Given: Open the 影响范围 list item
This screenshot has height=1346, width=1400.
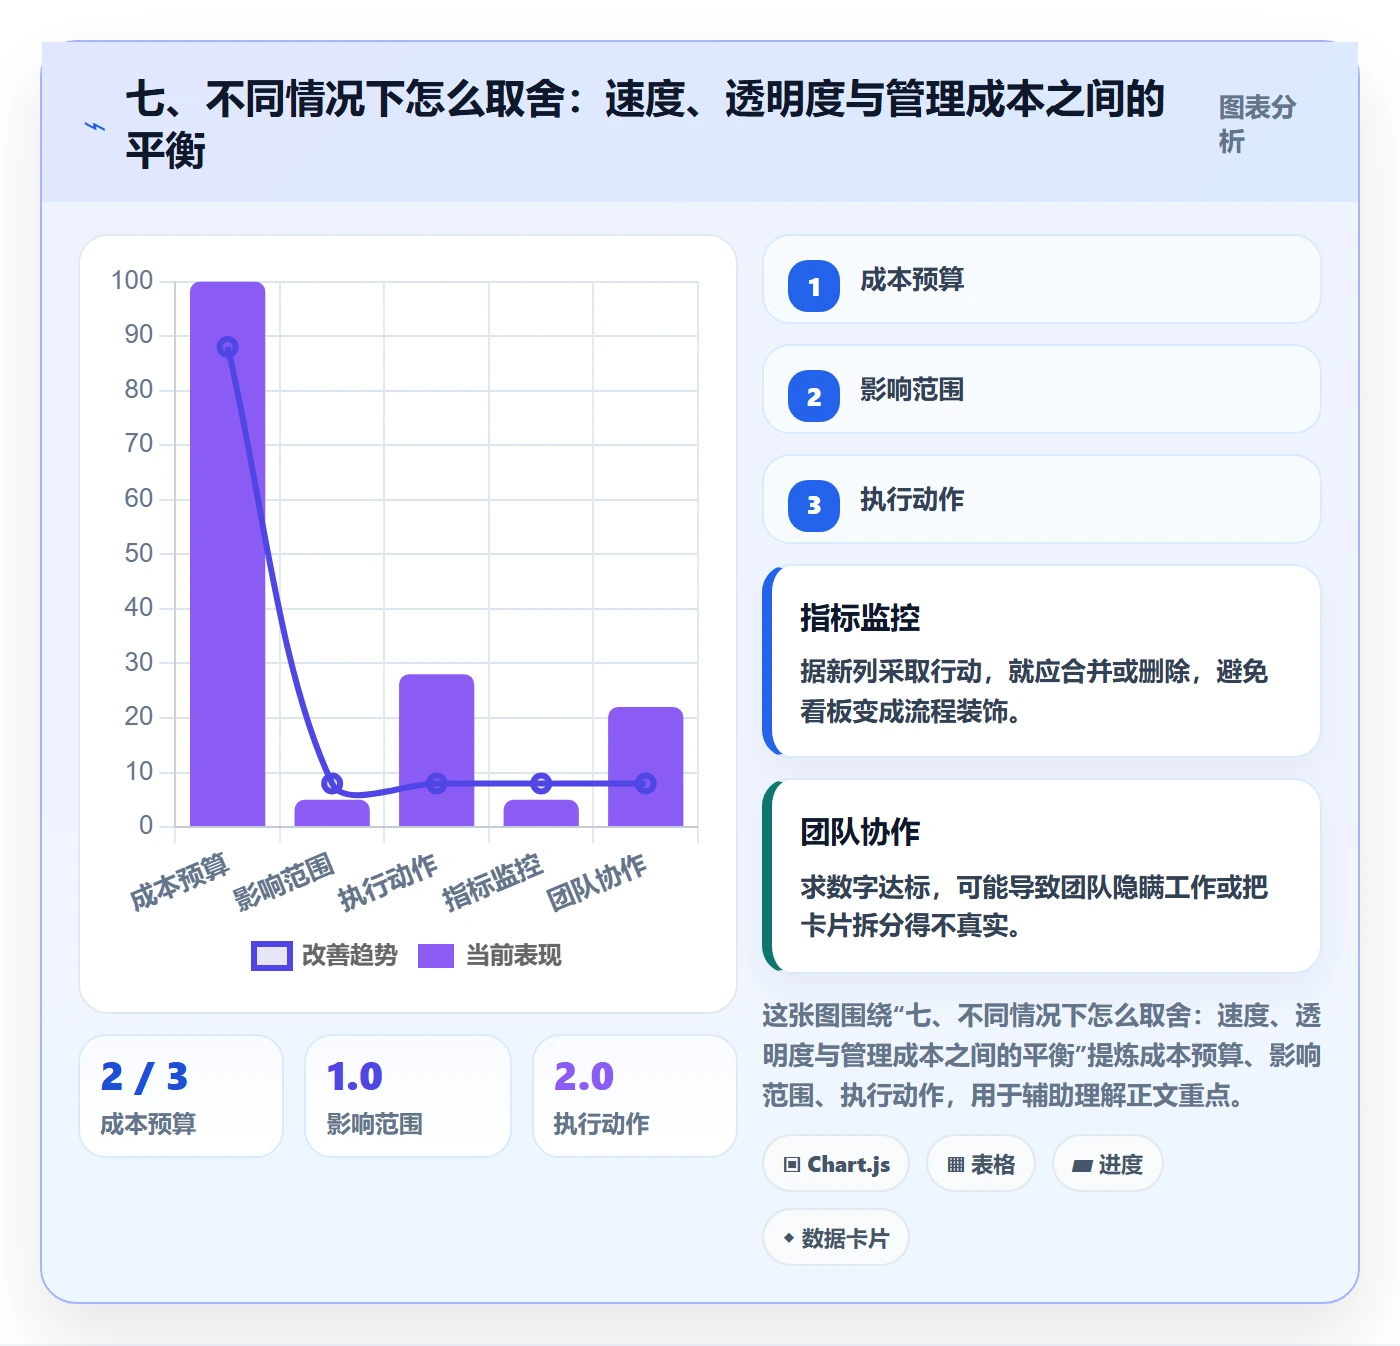Looking at the screenshot, I should (x=1042, y=390).
